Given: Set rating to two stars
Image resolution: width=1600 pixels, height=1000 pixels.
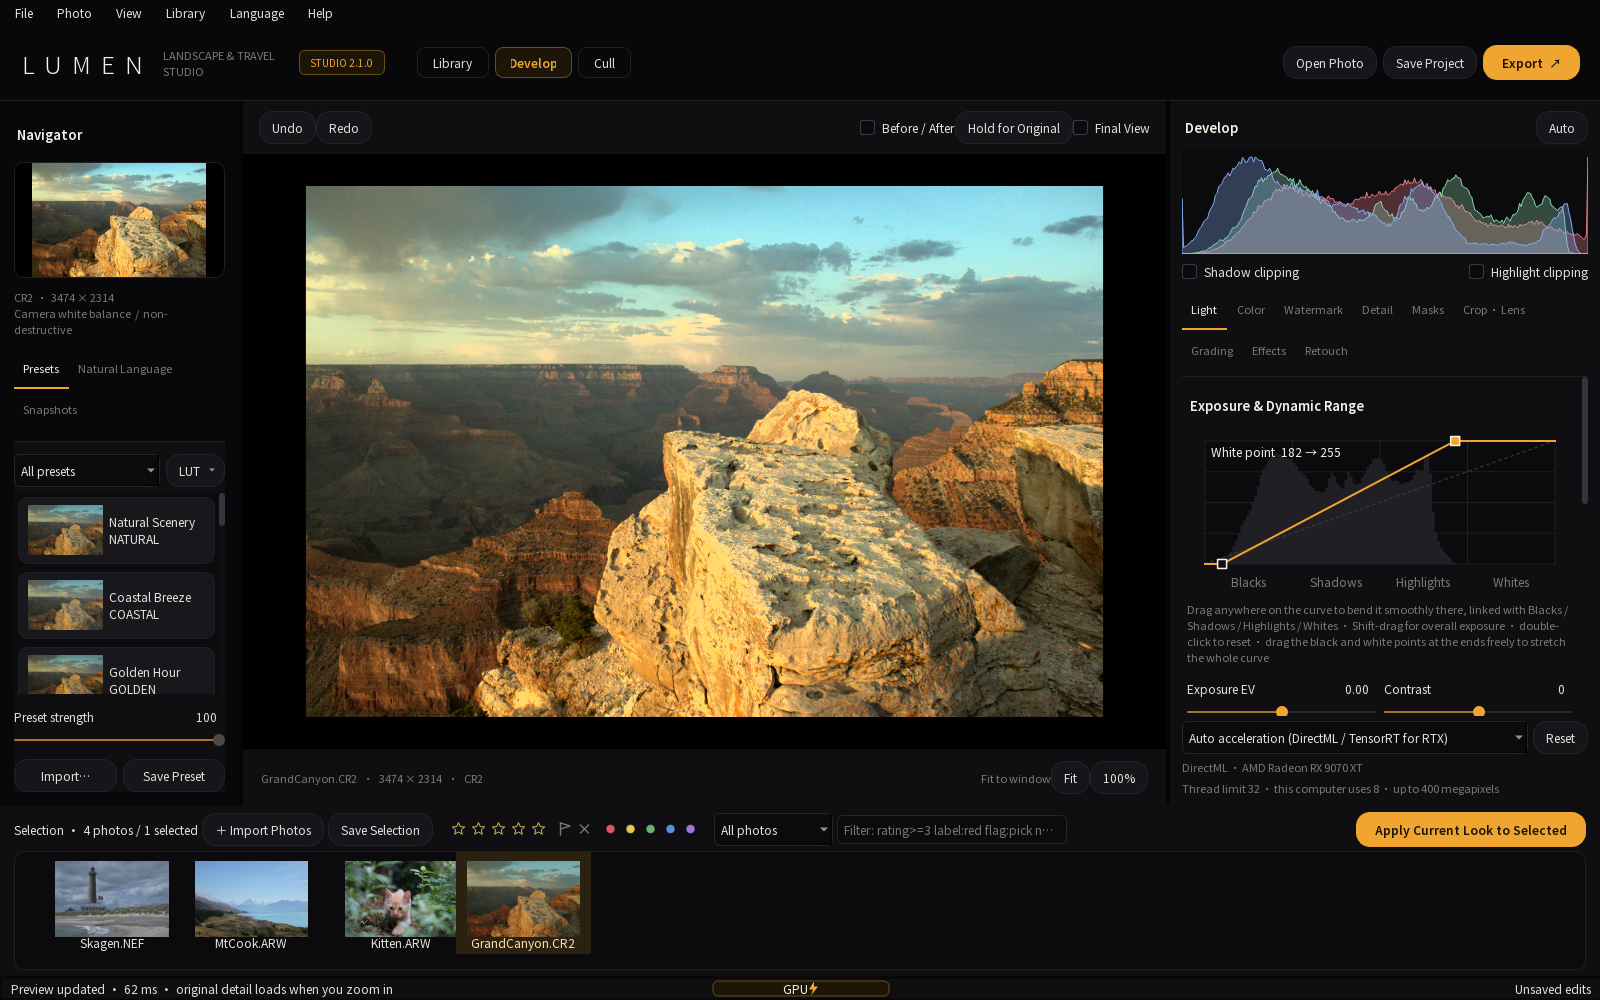Looking at the screenshot, I should click(478, 829).
